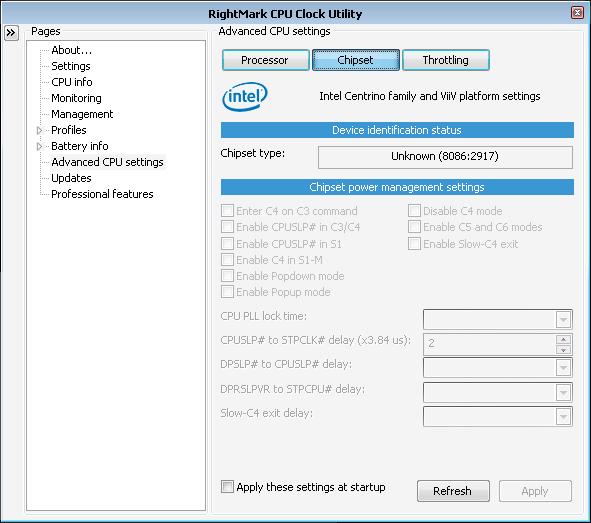Select the Chipset tab

(356, 60)
